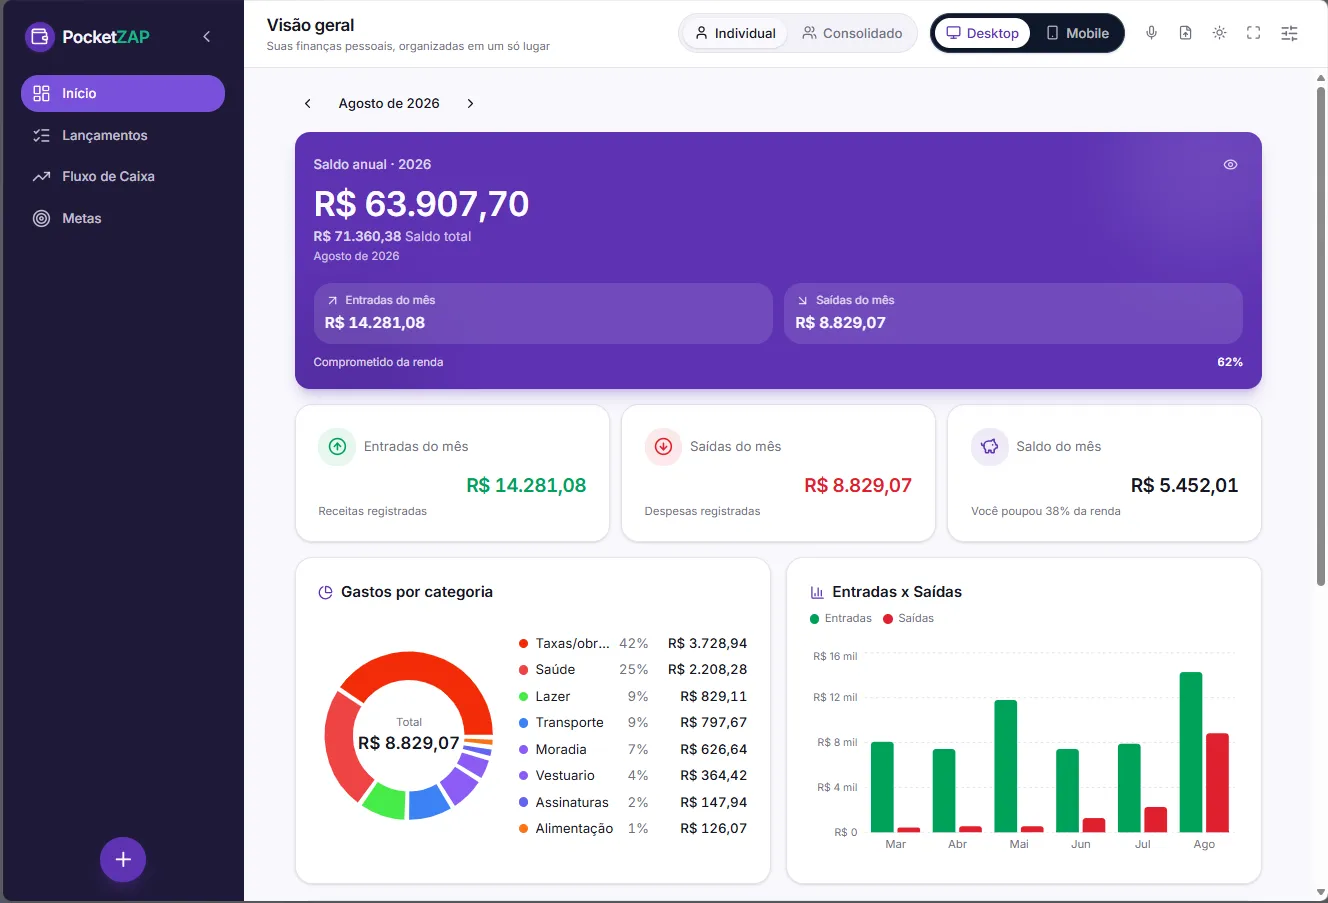1328x903 pixels.
Task: Navigate to Fluxo de Caixa
Action: click(123, 176)
